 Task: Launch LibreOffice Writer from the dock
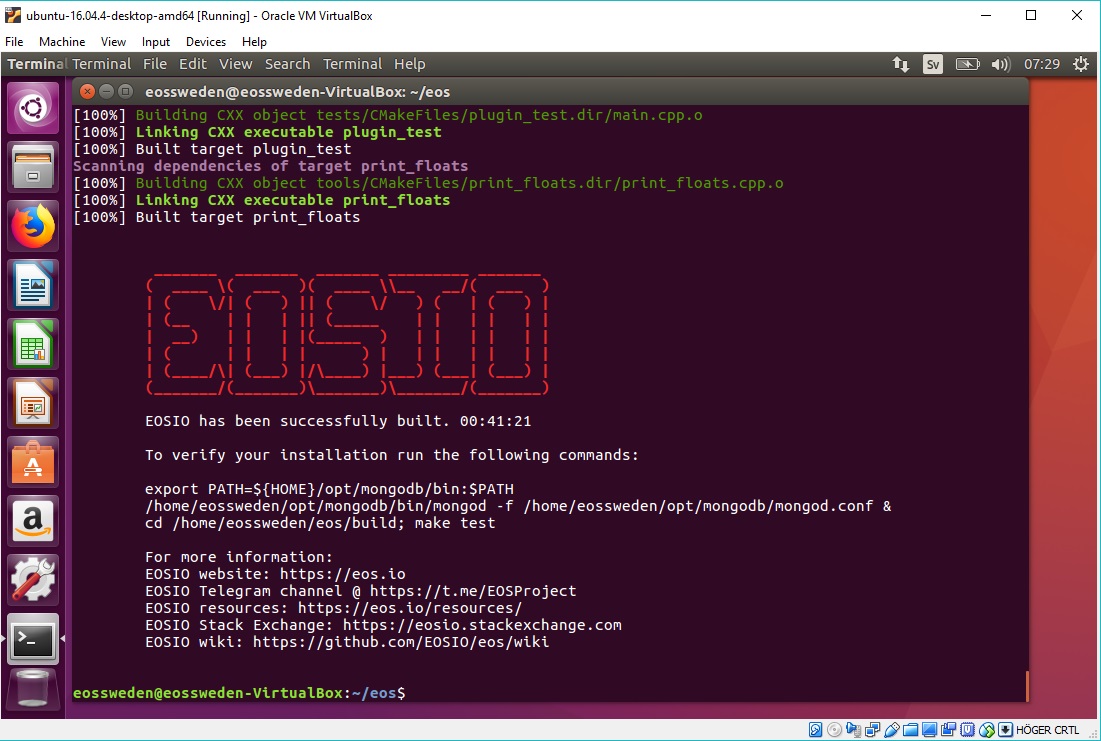(33, 285)
